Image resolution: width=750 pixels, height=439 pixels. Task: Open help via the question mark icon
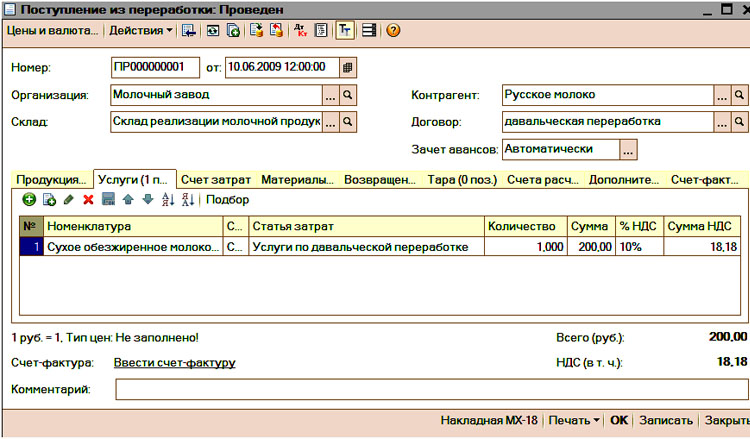pyautogui.click(x=393, y=31)
